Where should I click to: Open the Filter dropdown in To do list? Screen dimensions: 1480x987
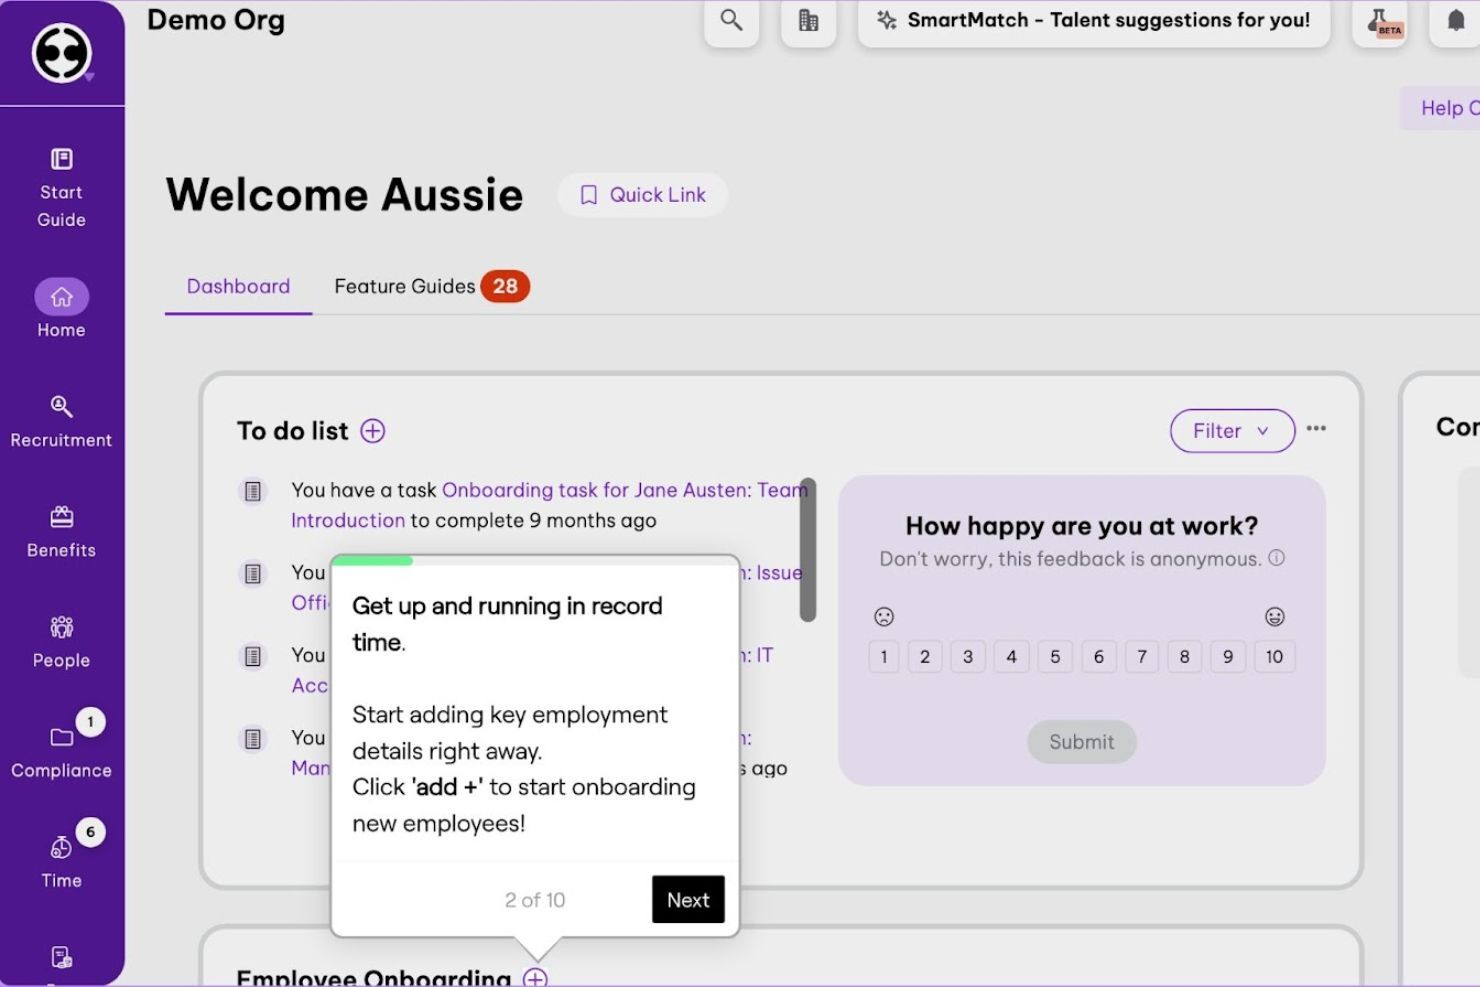1231,430
